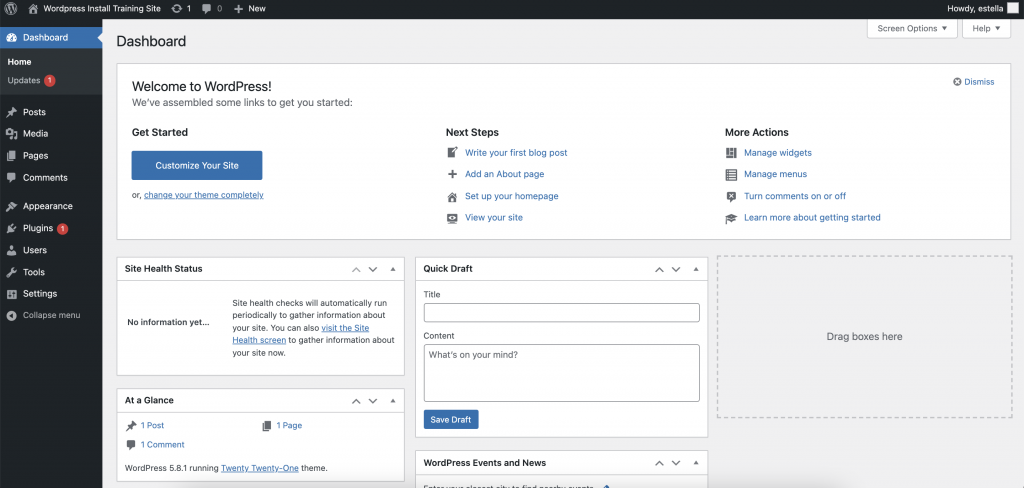The height and width of the screenshot is (488, 1024).
Task: Open the Learn more about getting started link
Action: point(812,218)
